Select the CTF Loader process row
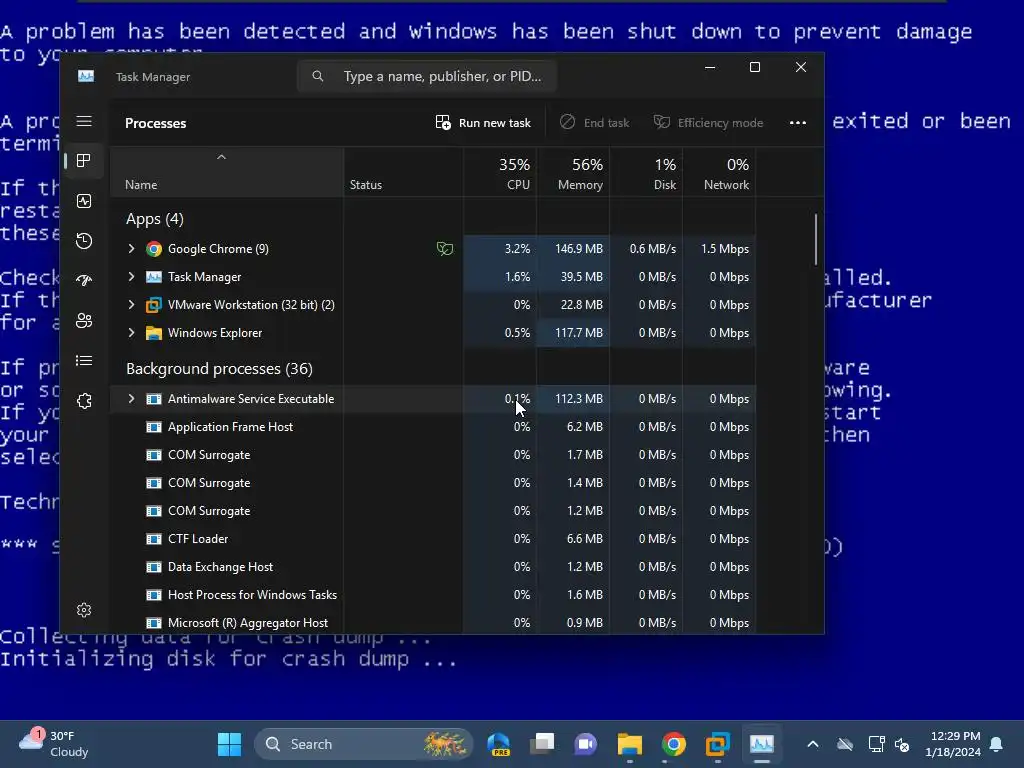This screenshot has height=768, width=1024. (432, 539)
